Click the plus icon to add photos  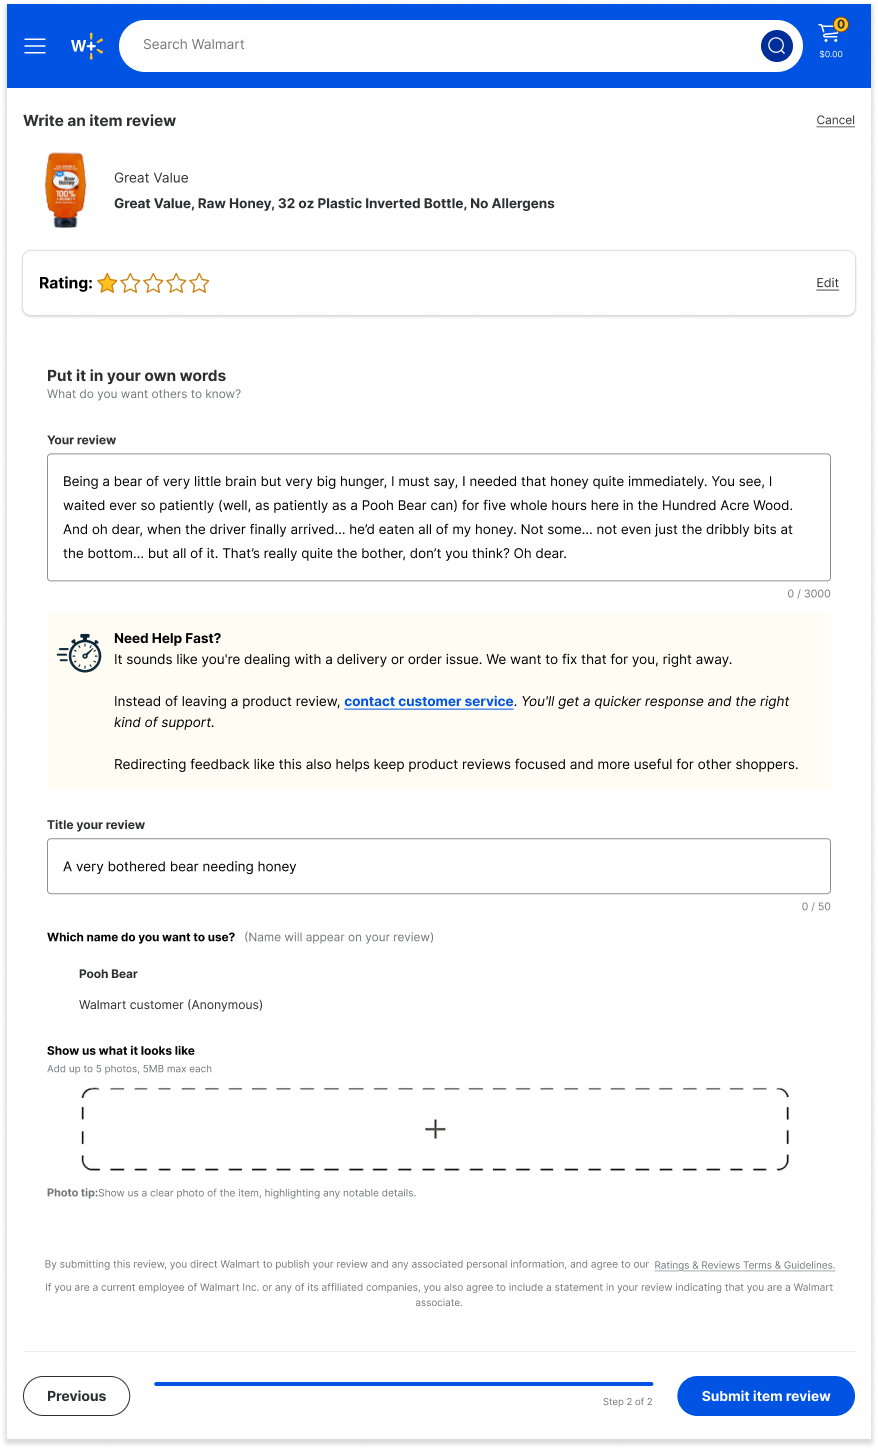click(x=435, y=1129)
